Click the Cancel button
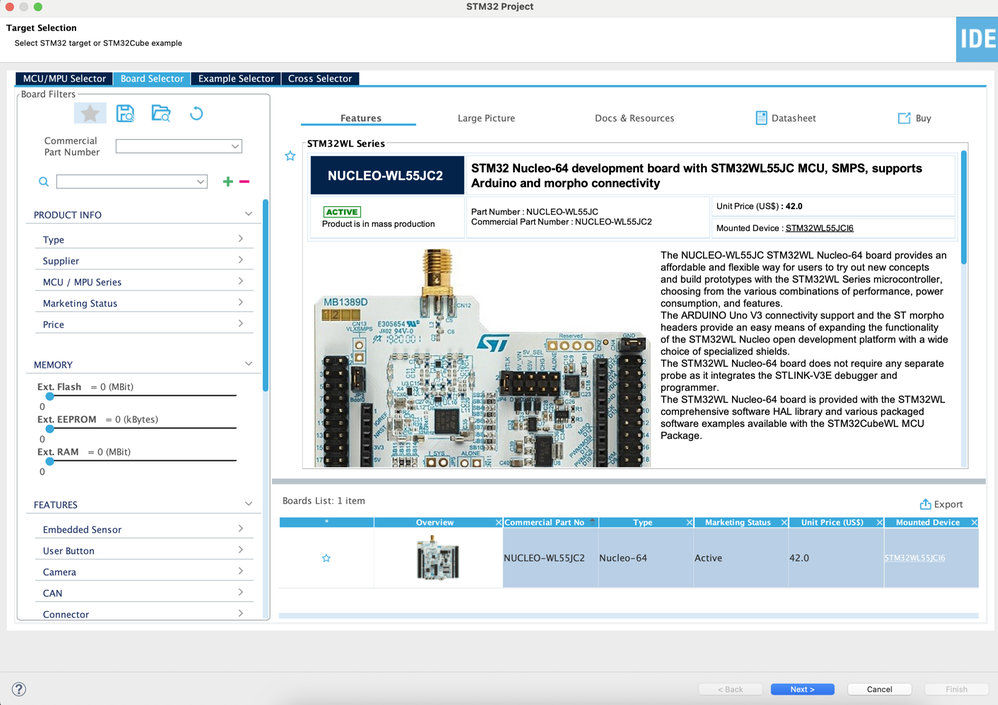 click(x=880, y=689)
